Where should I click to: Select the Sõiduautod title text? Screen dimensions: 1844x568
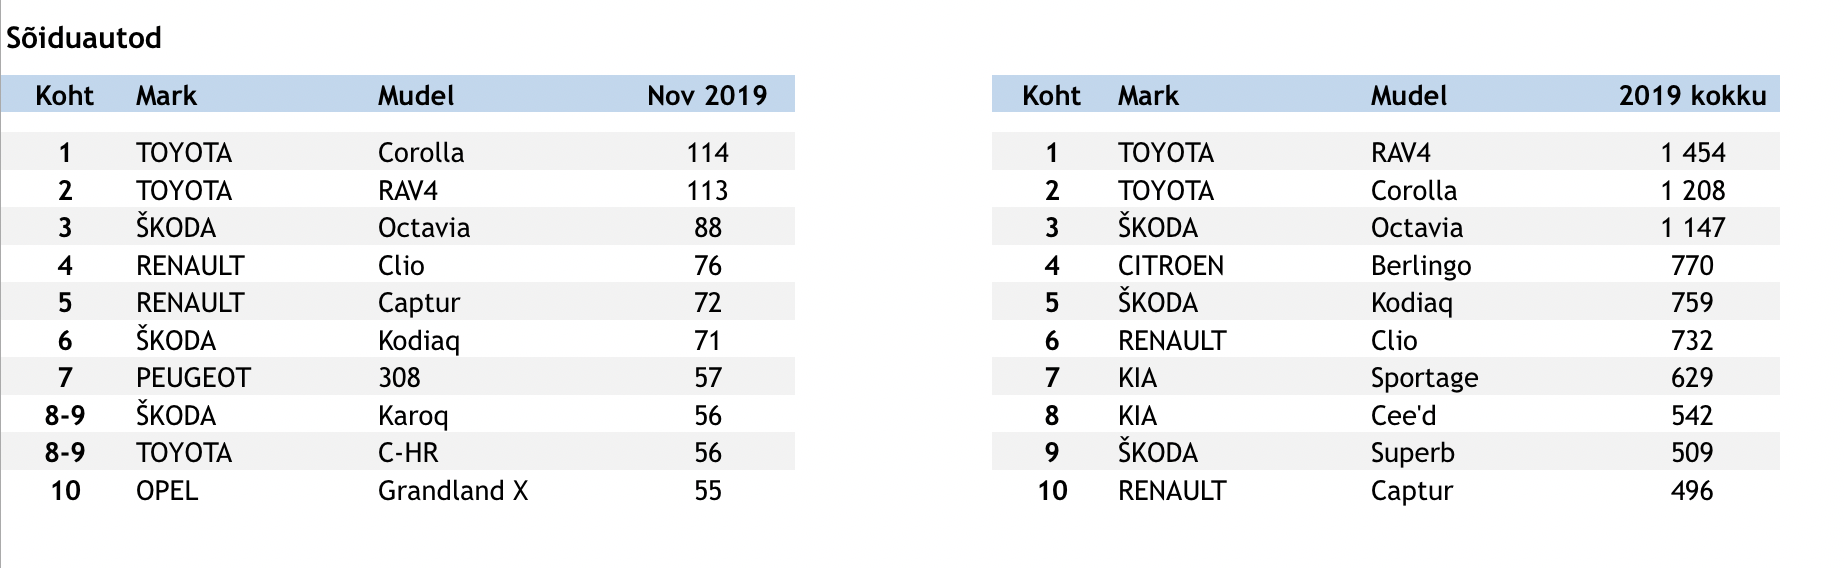(x=84, y=38)
